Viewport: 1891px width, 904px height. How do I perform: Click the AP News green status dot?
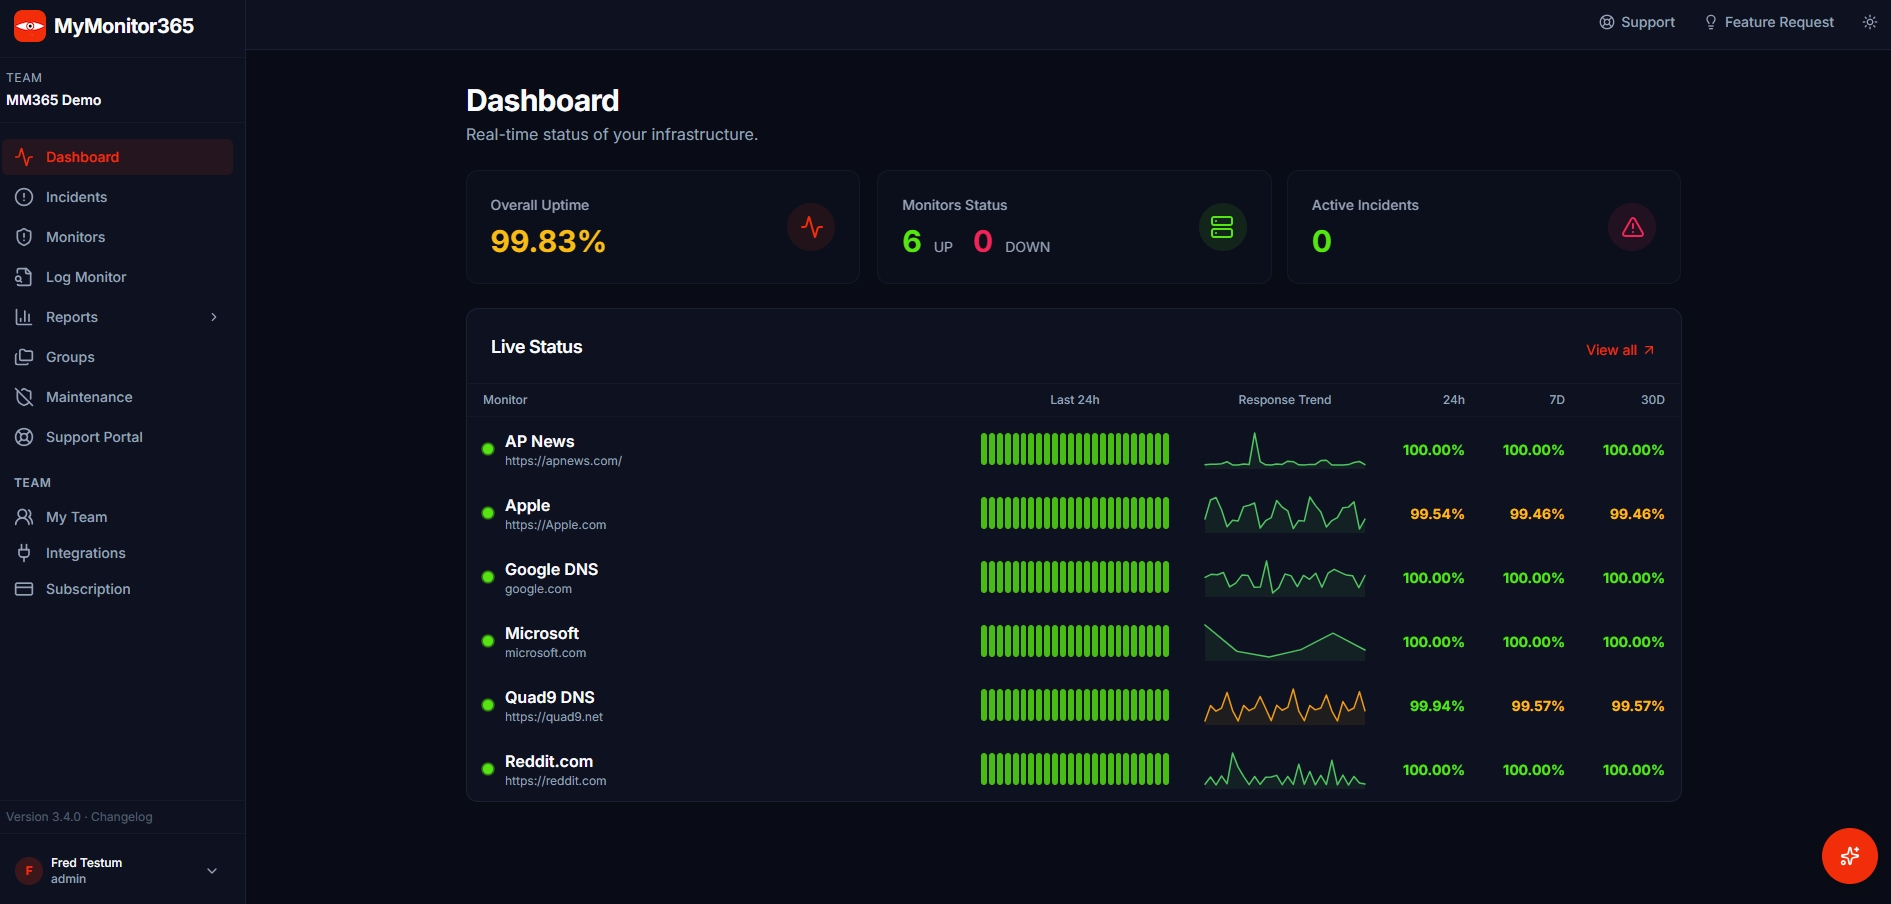[488, 449]
